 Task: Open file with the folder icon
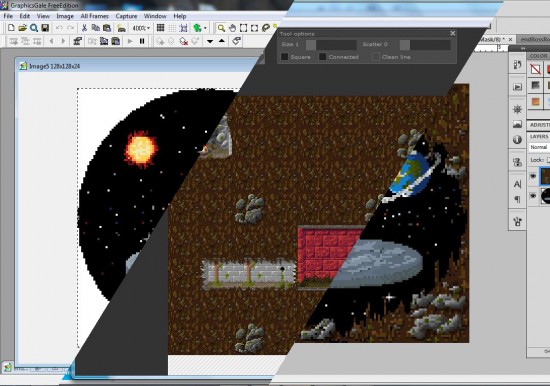coord(22,28)
